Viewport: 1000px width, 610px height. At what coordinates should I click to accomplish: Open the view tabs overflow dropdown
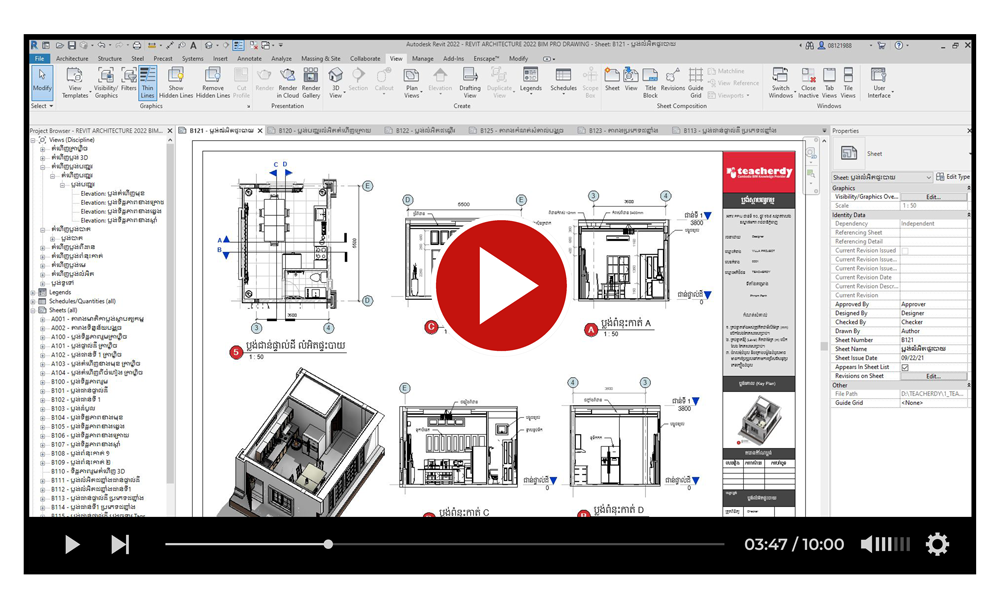tap(824, 130)
